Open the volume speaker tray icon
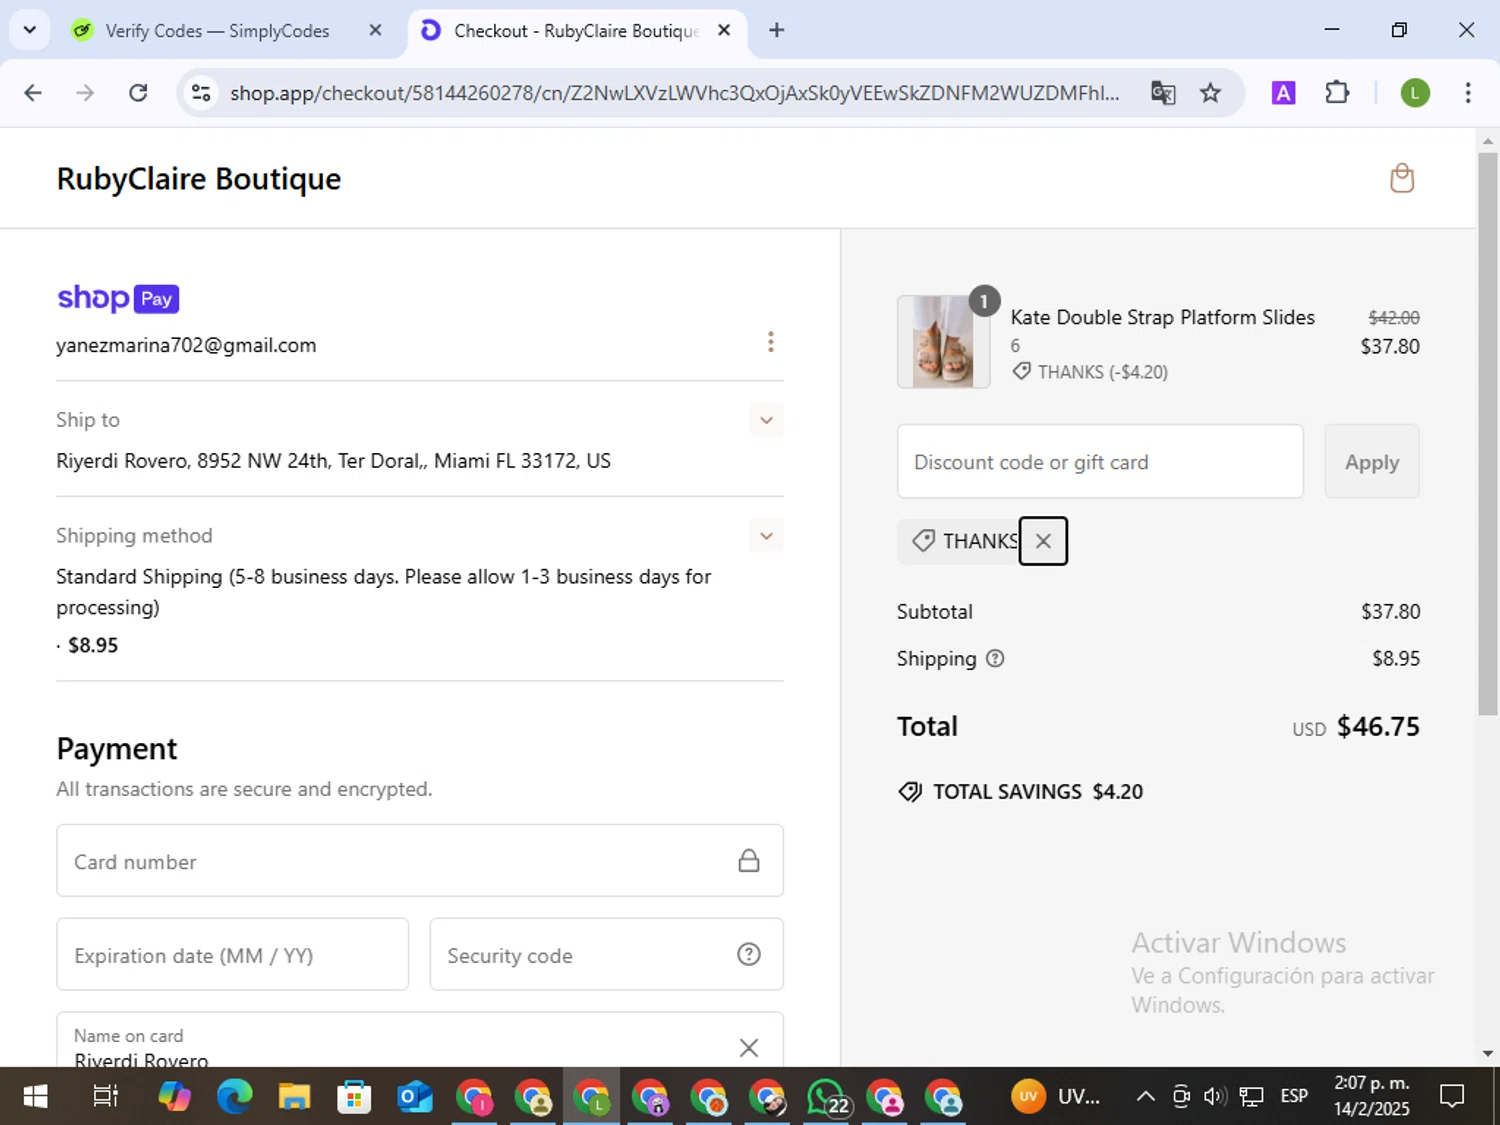 1215,1097
